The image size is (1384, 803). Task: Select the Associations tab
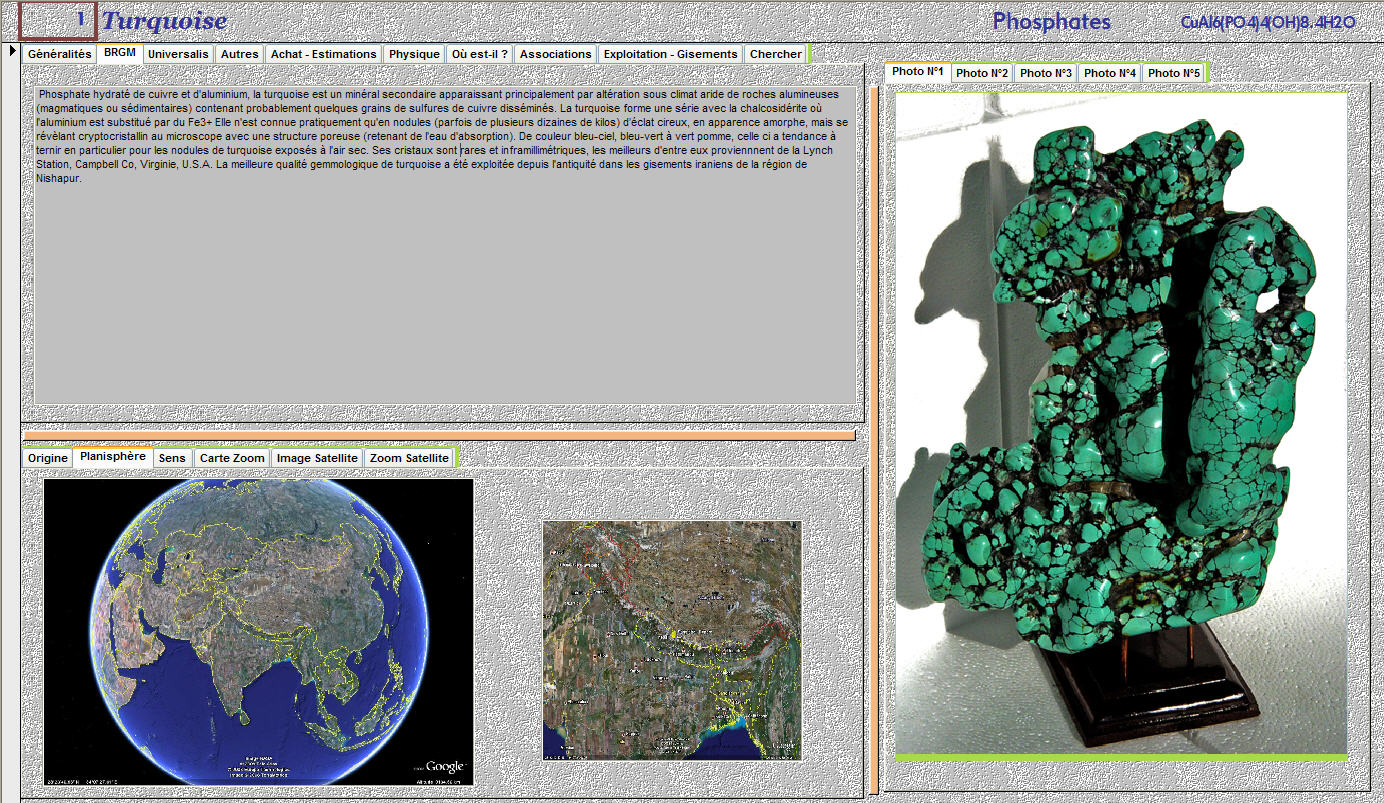(x=555, y=54)
